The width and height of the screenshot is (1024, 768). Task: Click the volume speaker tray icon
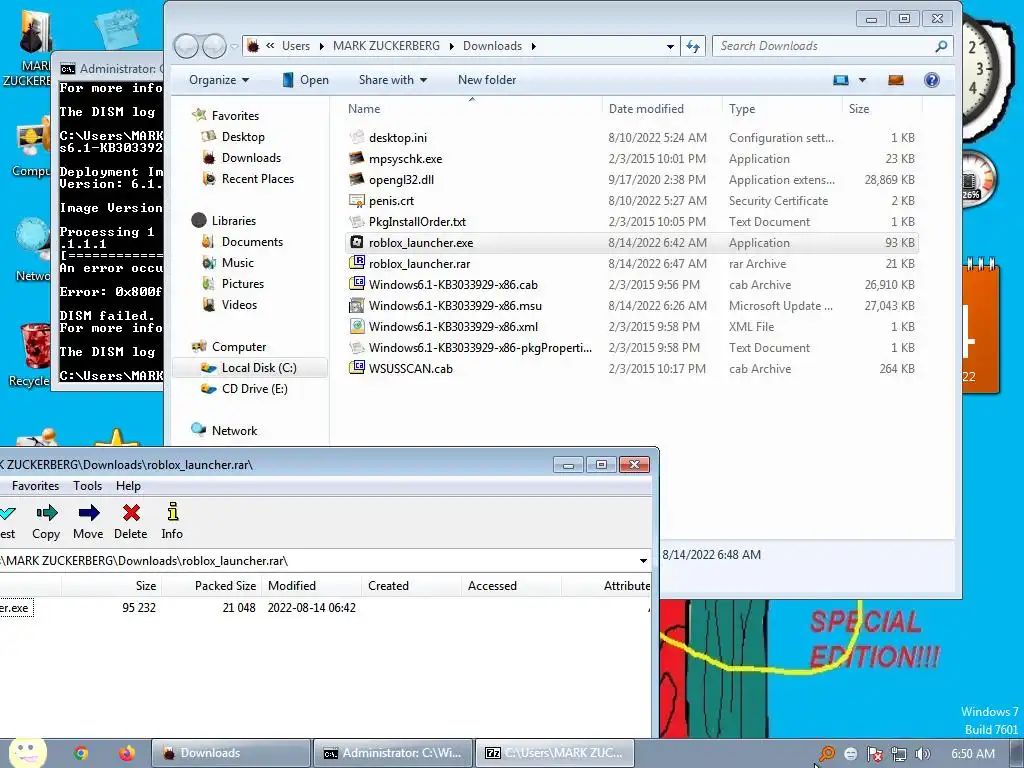click(922, 754)
